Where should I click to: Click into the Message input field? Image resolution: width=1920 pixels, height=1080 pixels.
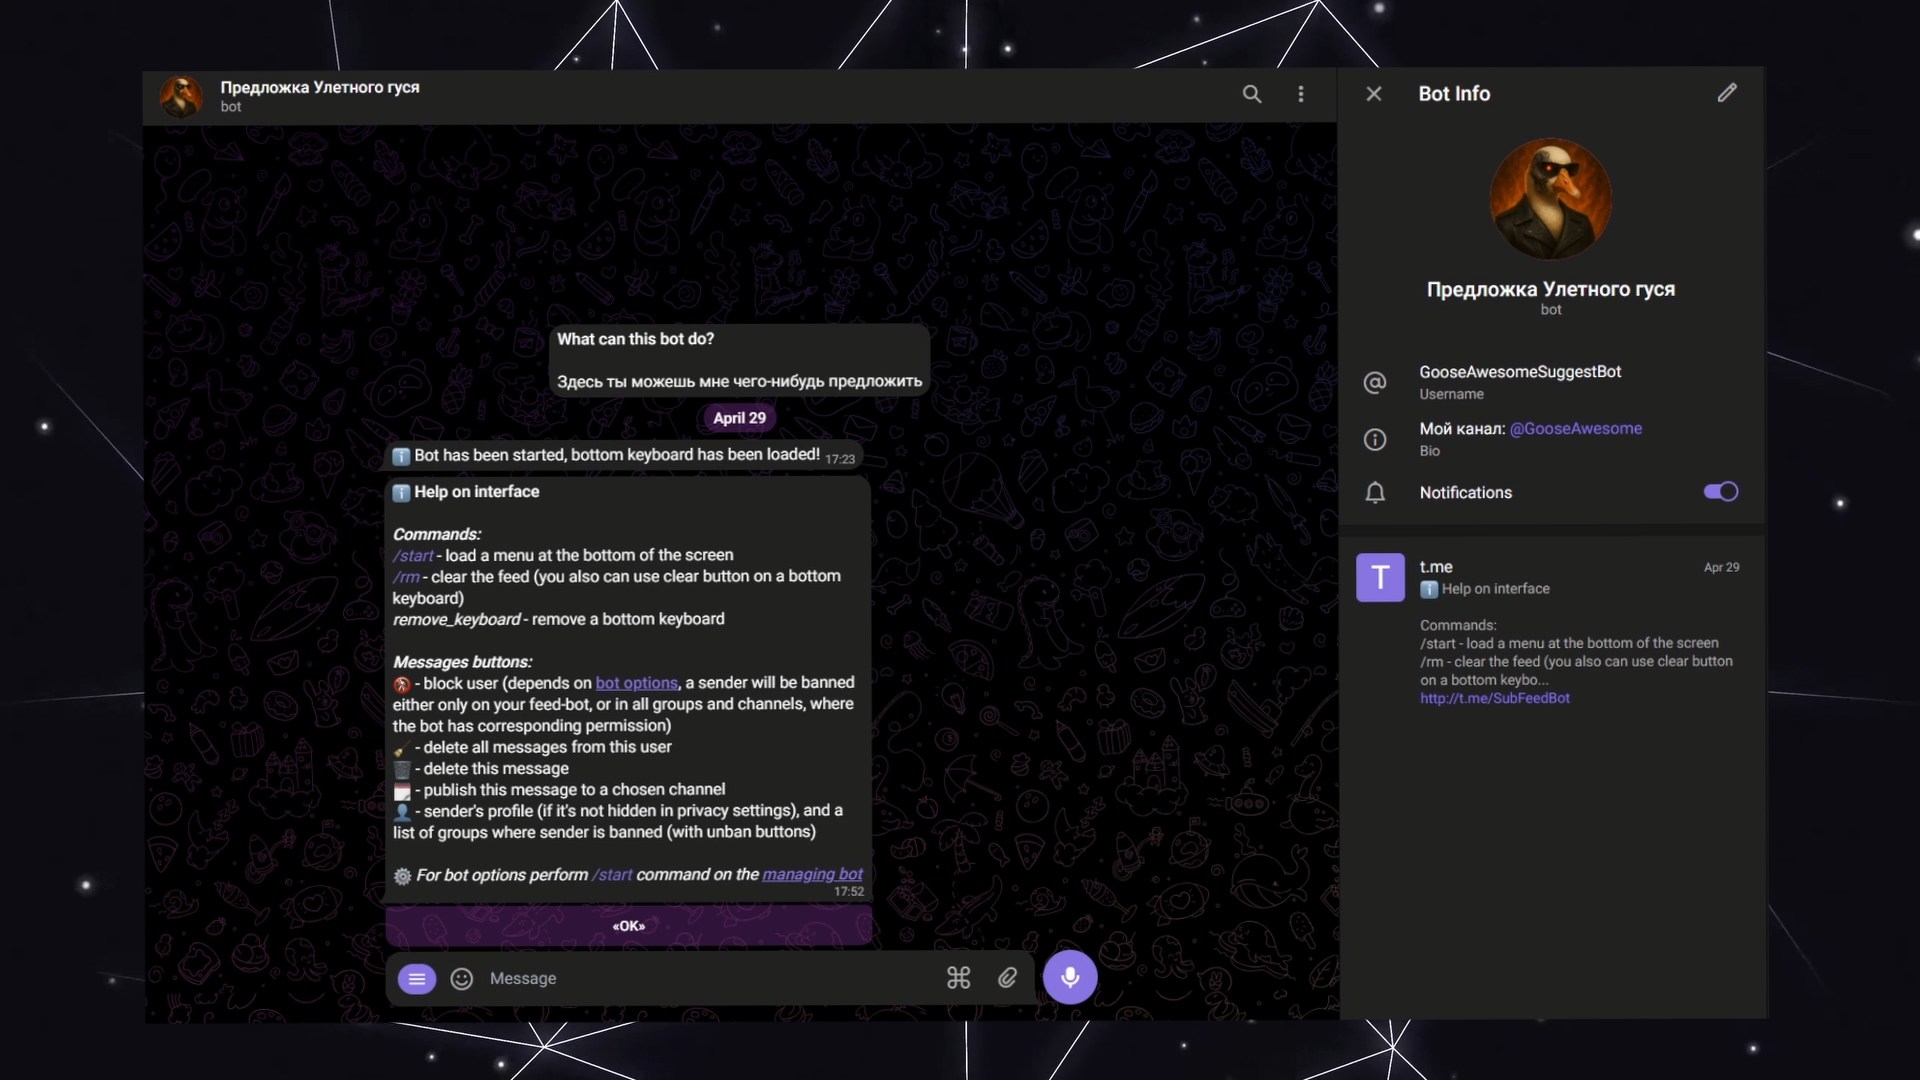700,979
